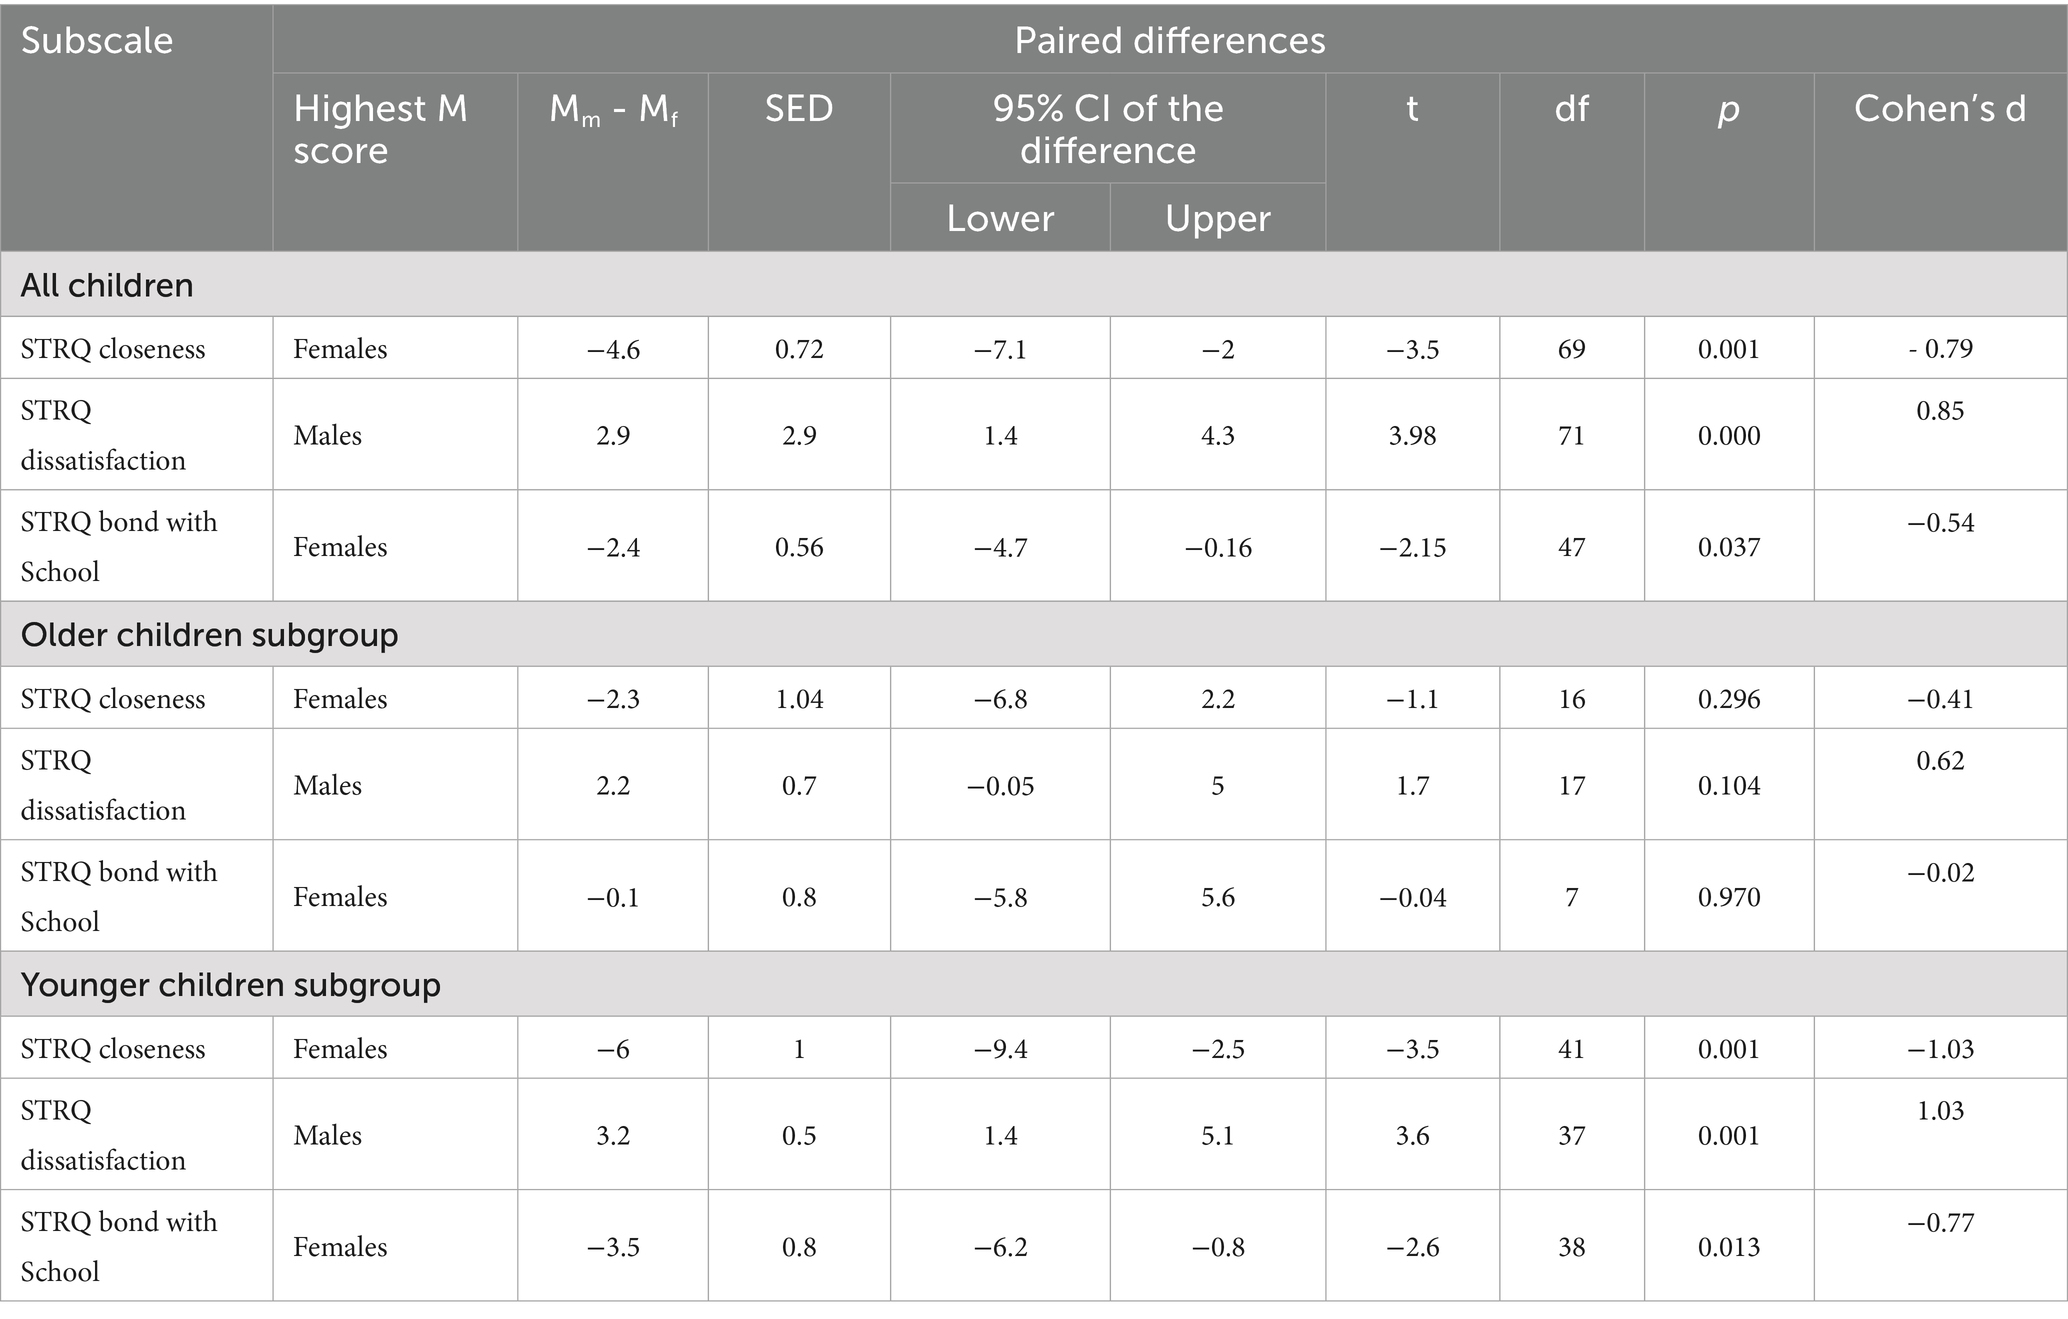Click the p value 0.296 cell
Image resolution: width=2068 pixels, height=1319 pixels.
(1728, 699)
